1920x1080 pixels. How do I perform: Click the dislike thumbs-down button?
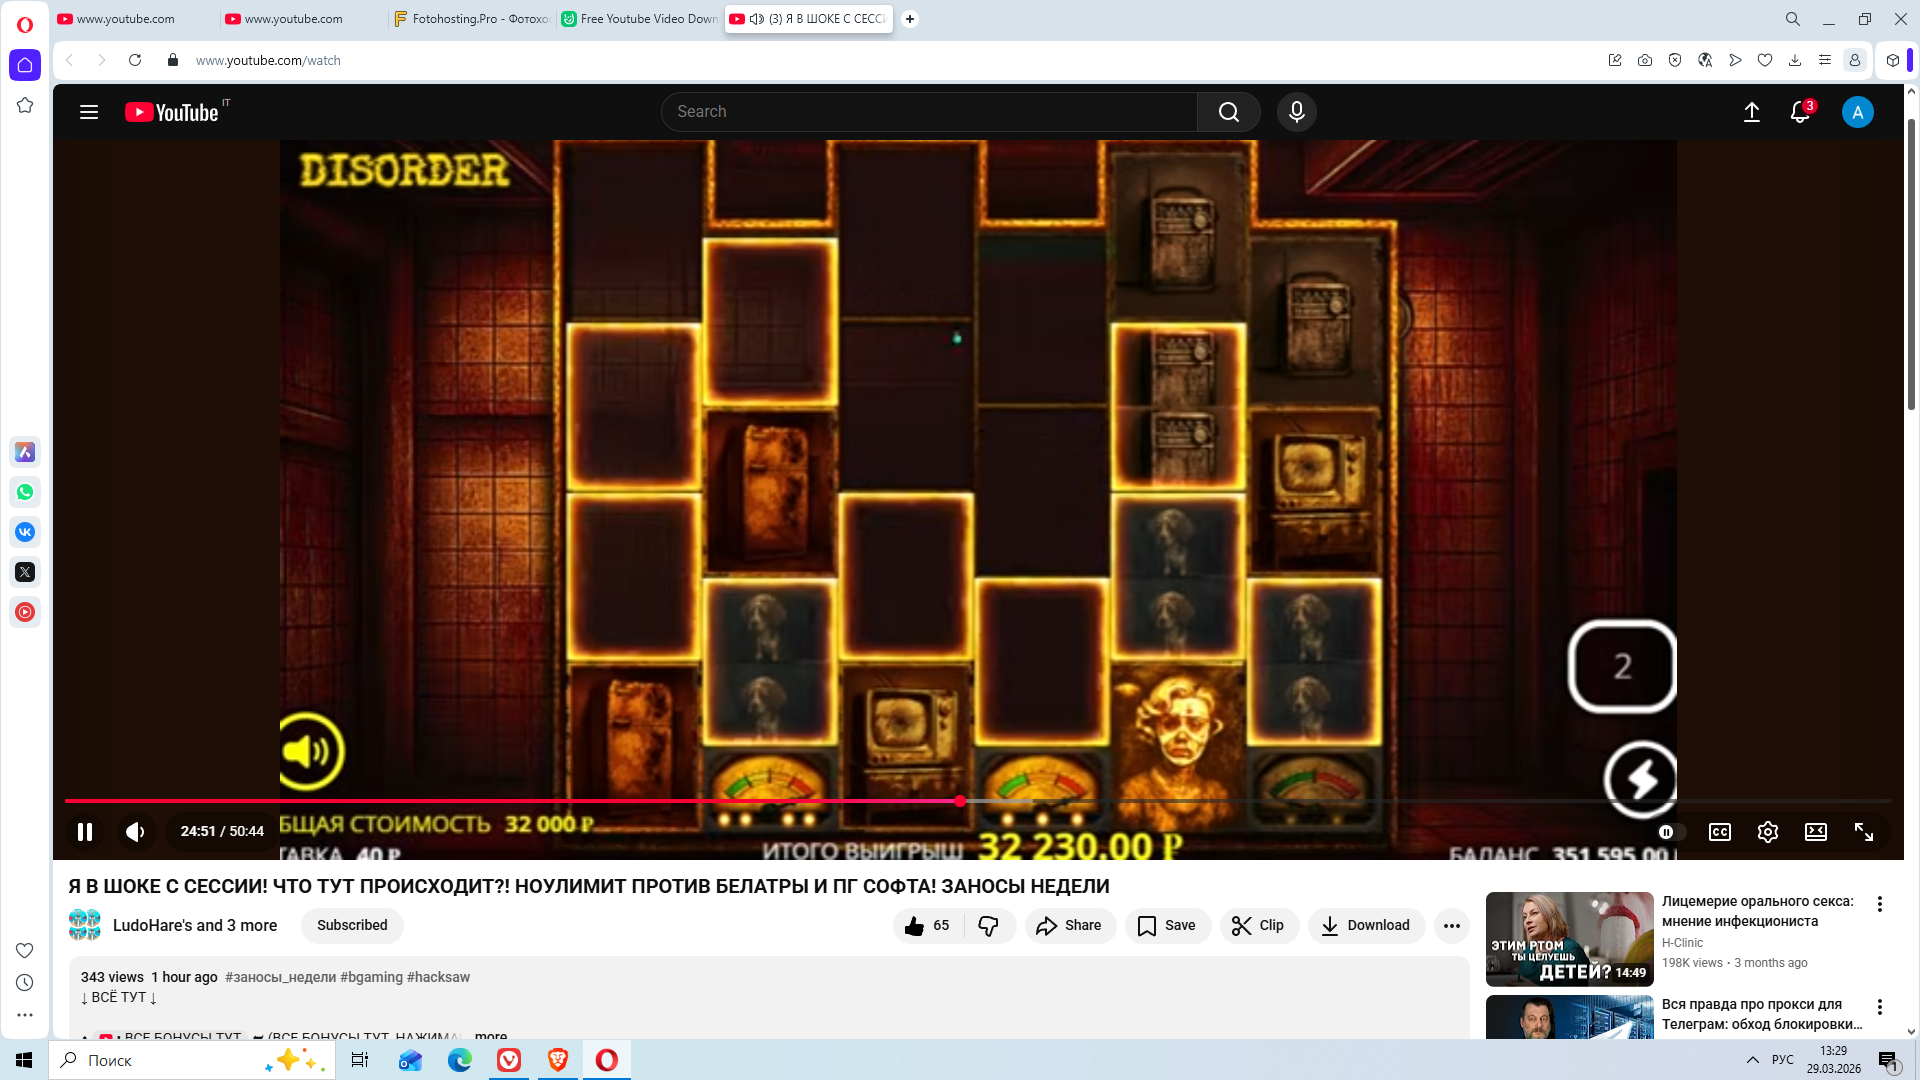[989, 926]
